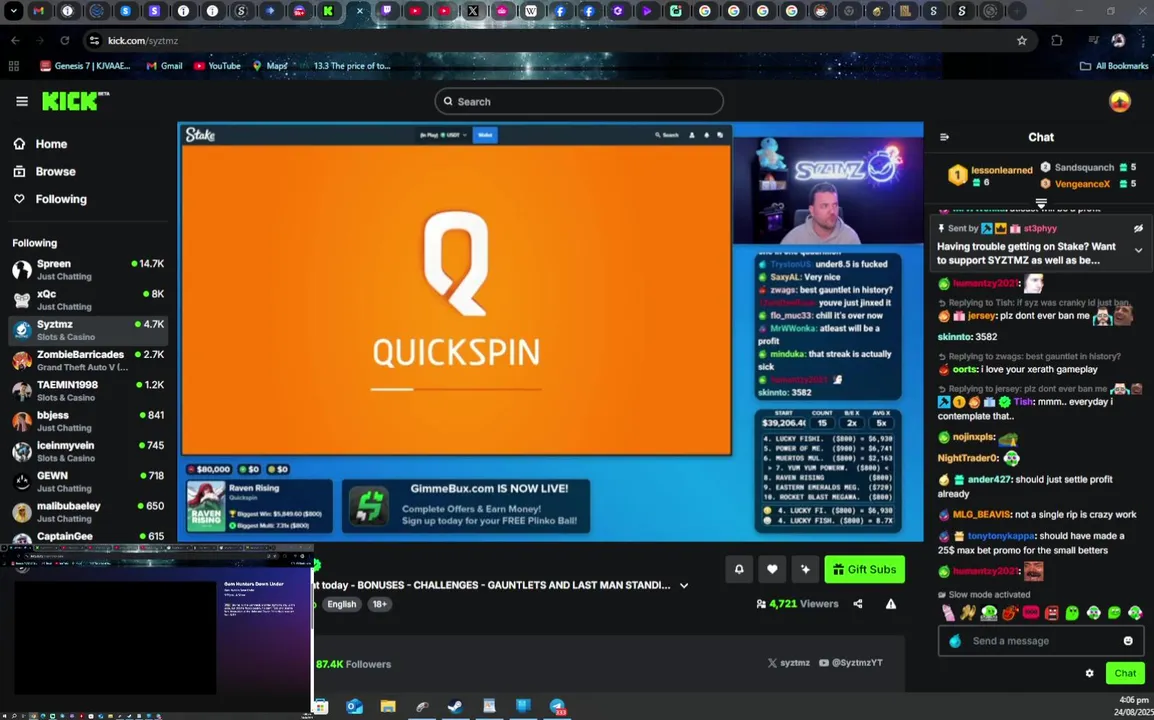The image size is (1154, 720).
Task: Reload the page in the browser toolbar
Action: point(65,40)
